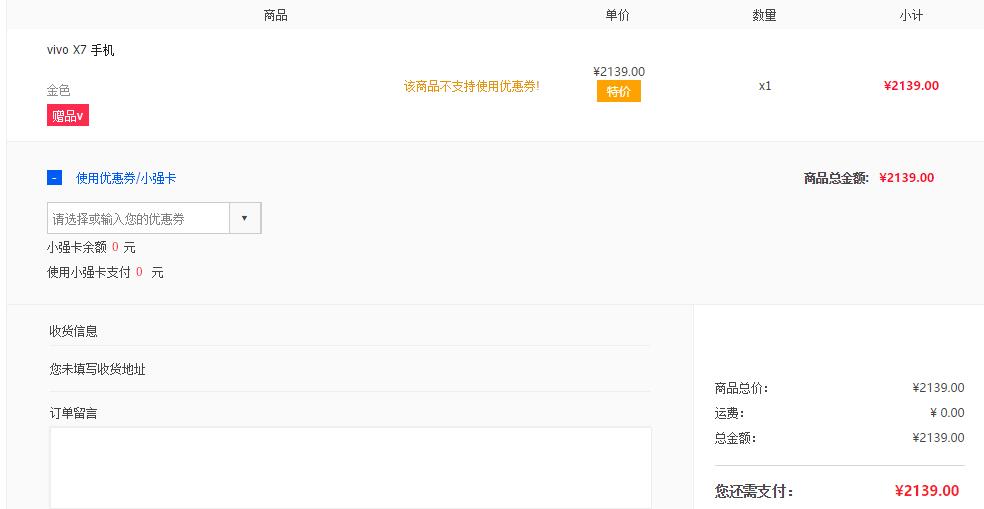Viewport: 984px width, 509px height.
Task: Click the 您未填写收货地址 message
Action: pos(97,370)
